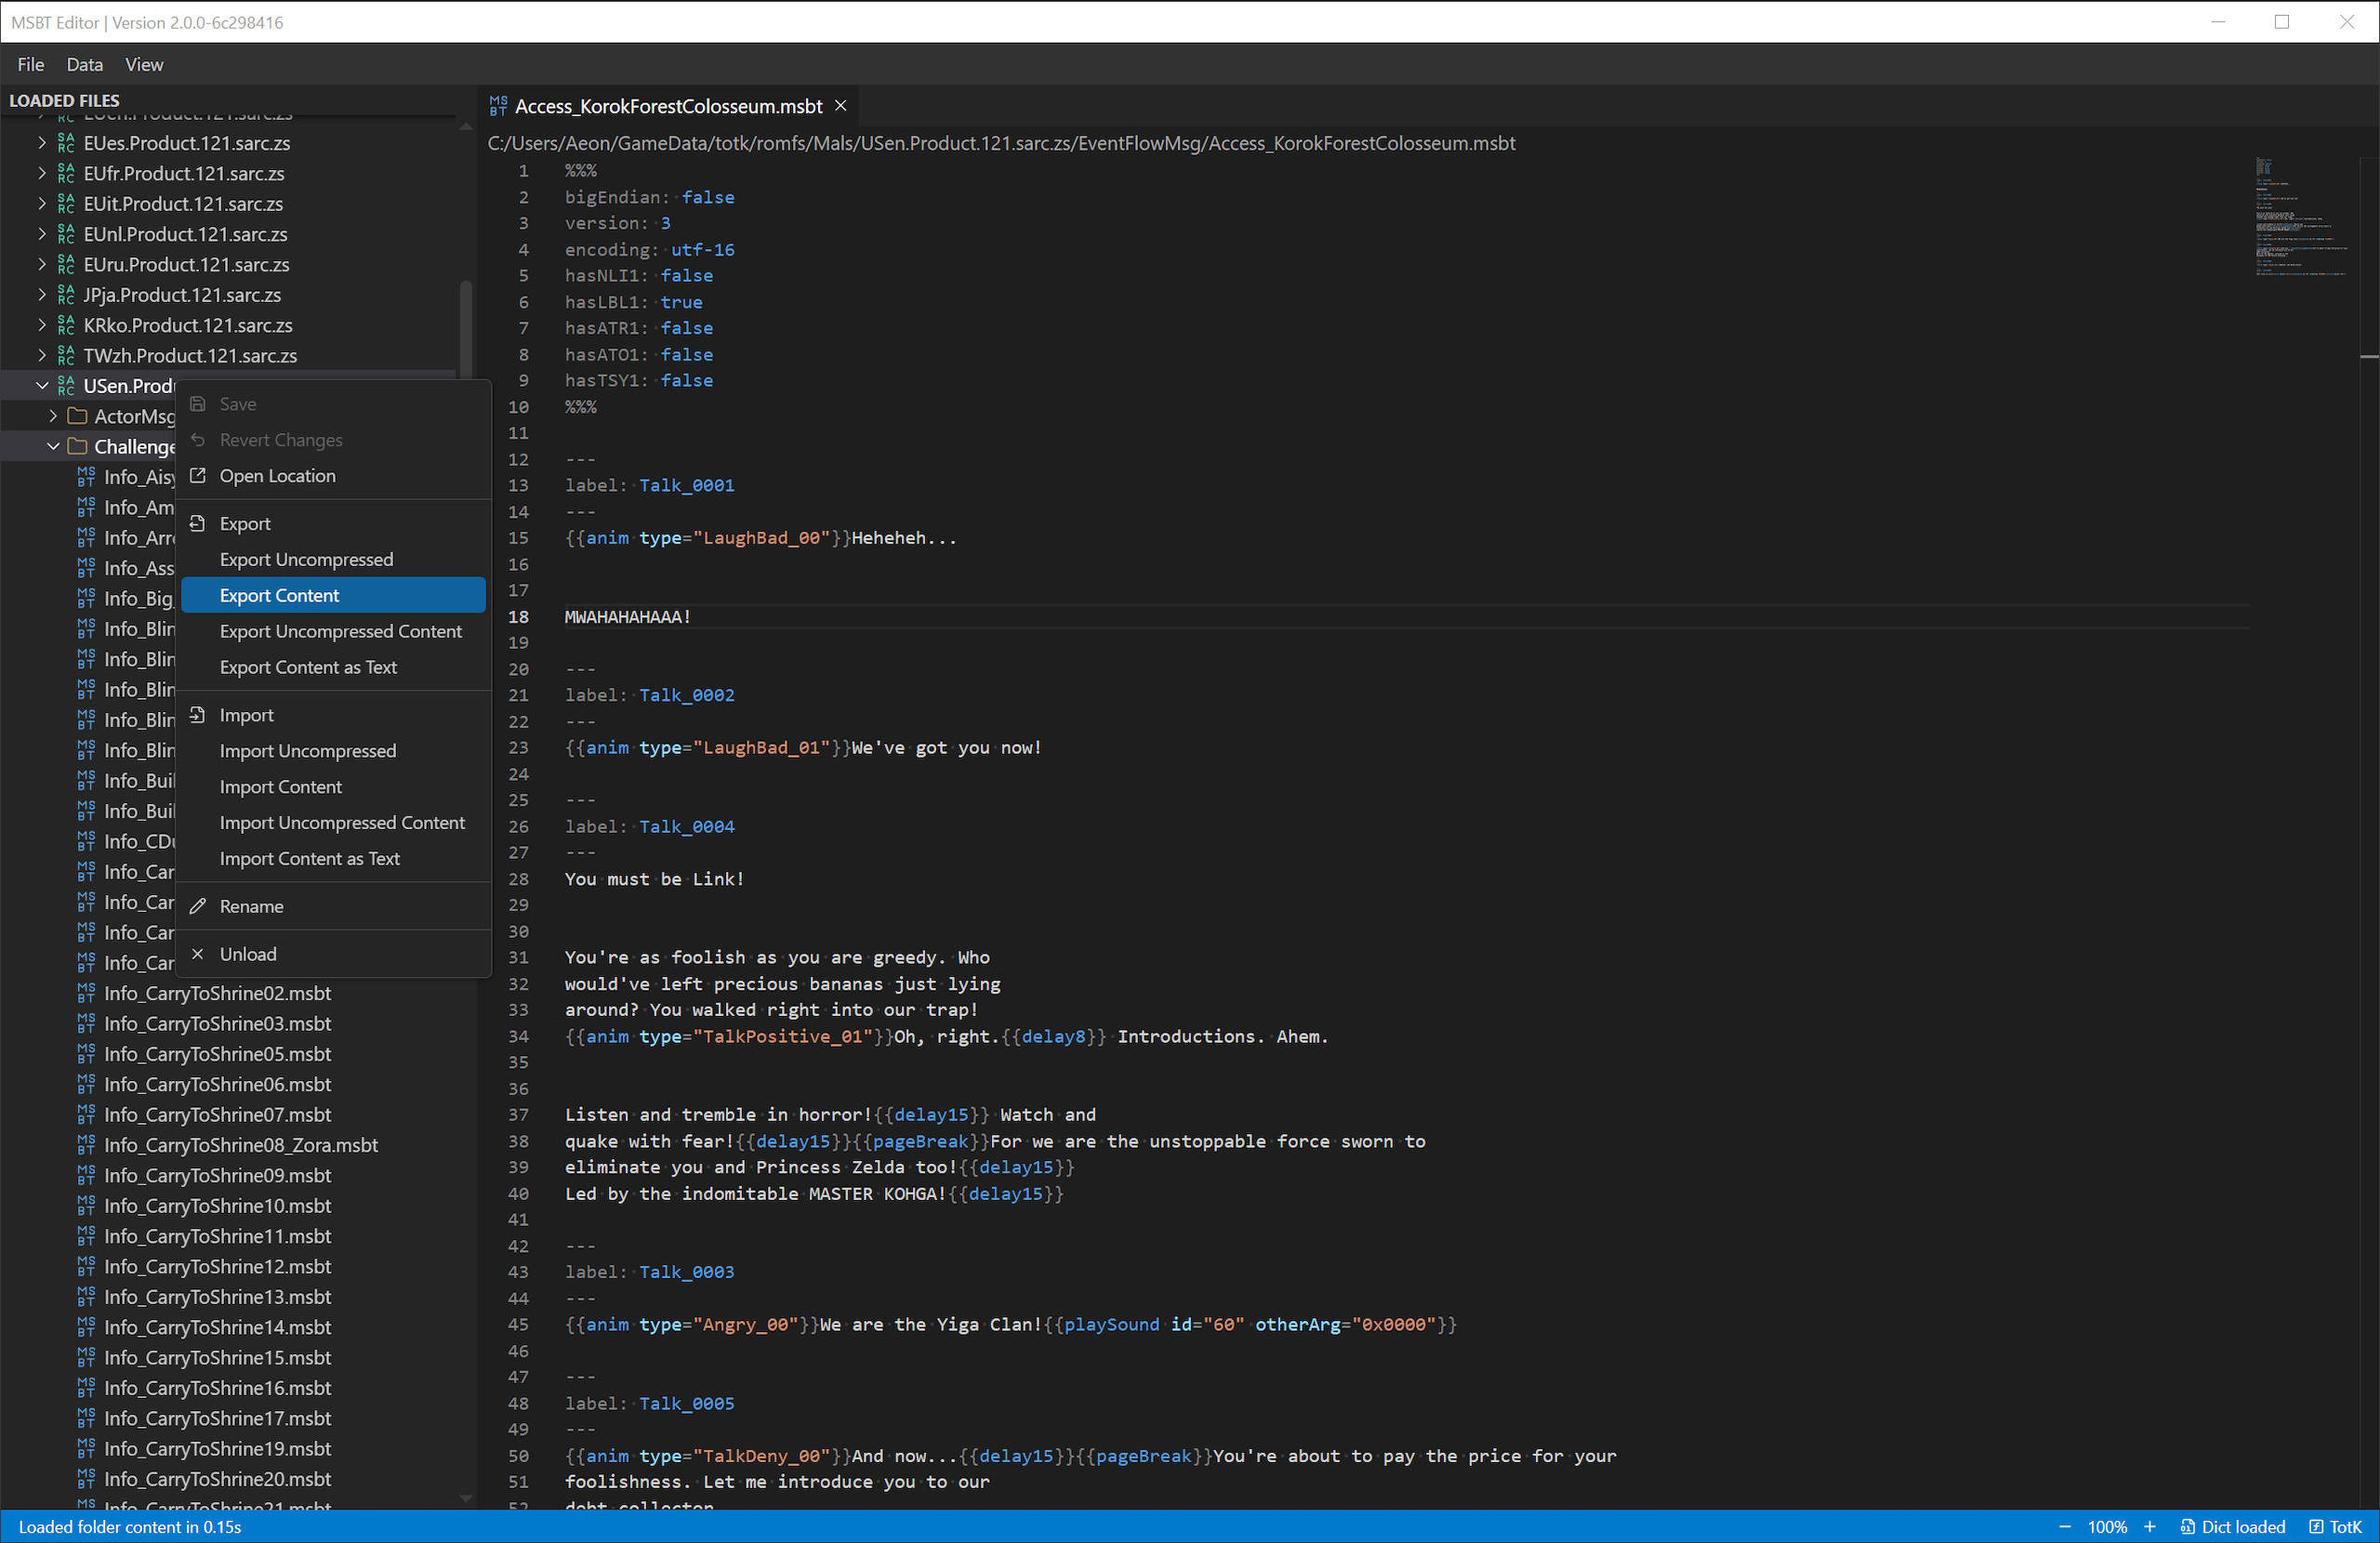
Task: Click MSBT icon beside Info_CarryToShrine10.msbt
Action: (x=86, y=1206)
